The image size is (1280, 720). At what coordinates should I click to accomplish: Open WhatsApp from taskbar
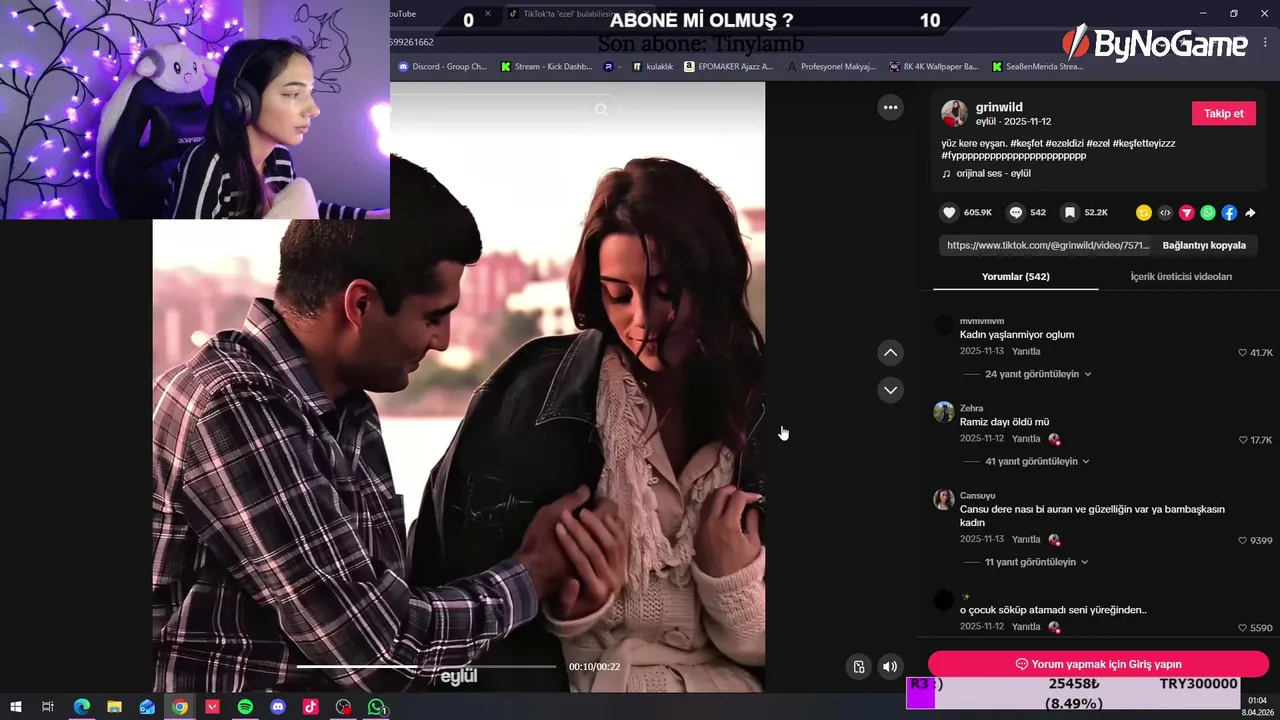click(376, 707)
